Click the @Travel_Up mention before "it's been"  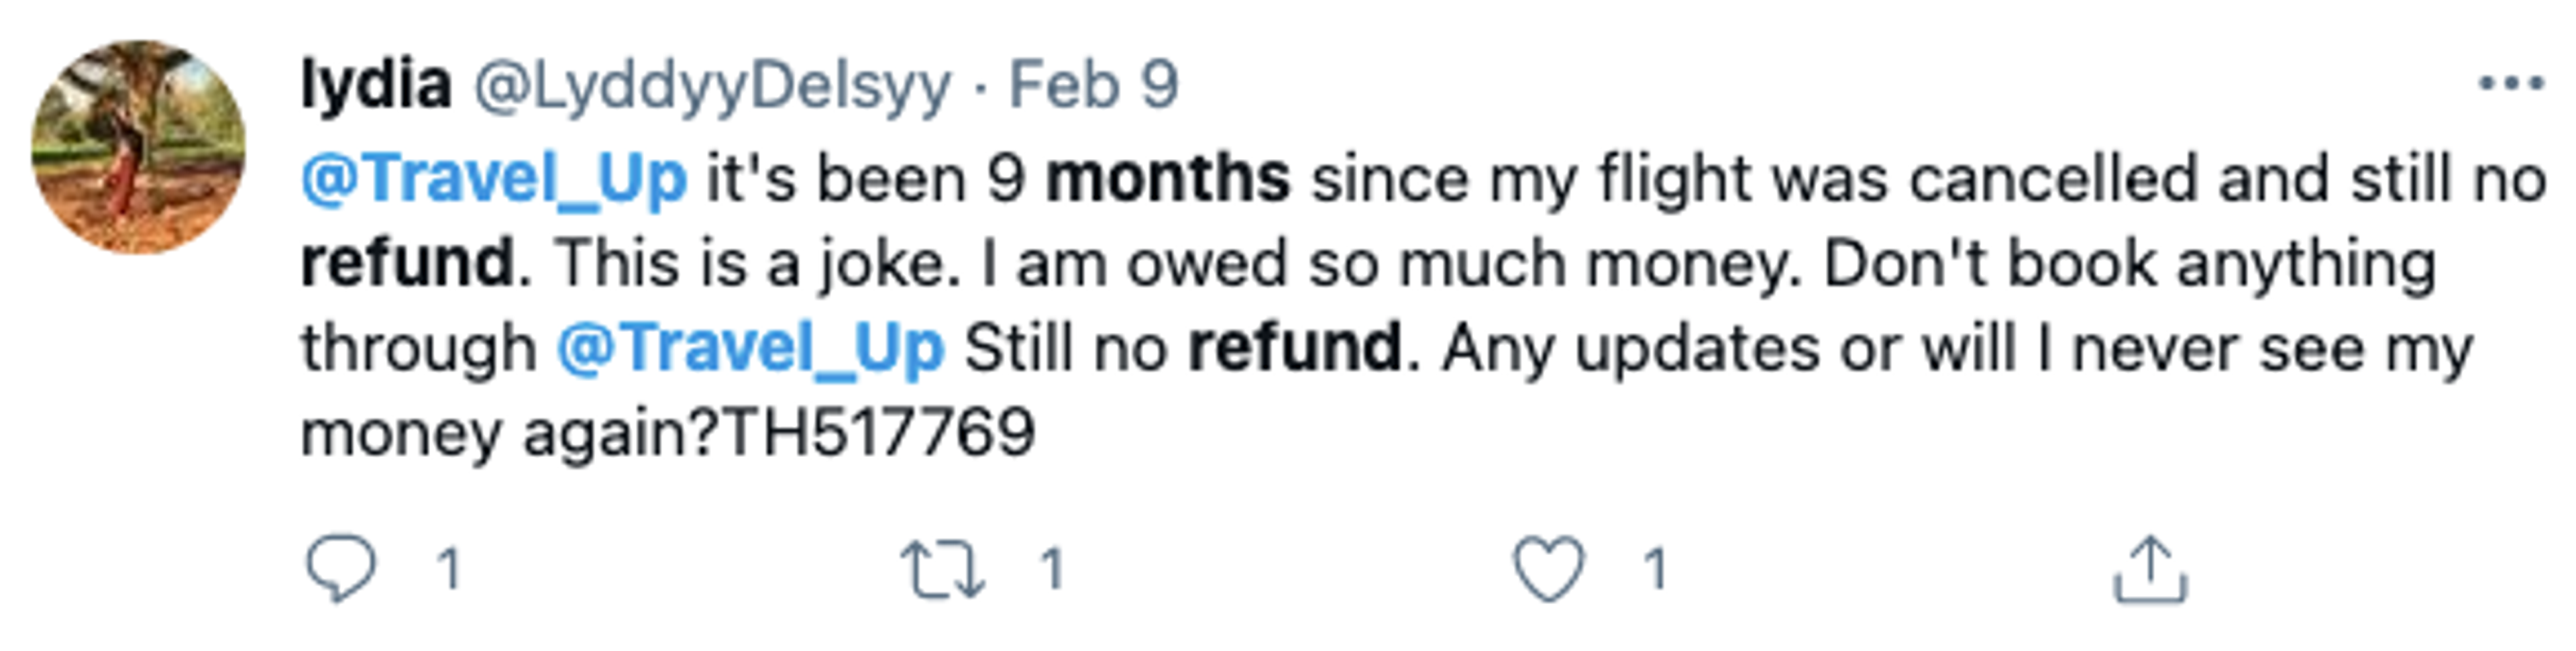pyautogui.click(x=494, y=181)
